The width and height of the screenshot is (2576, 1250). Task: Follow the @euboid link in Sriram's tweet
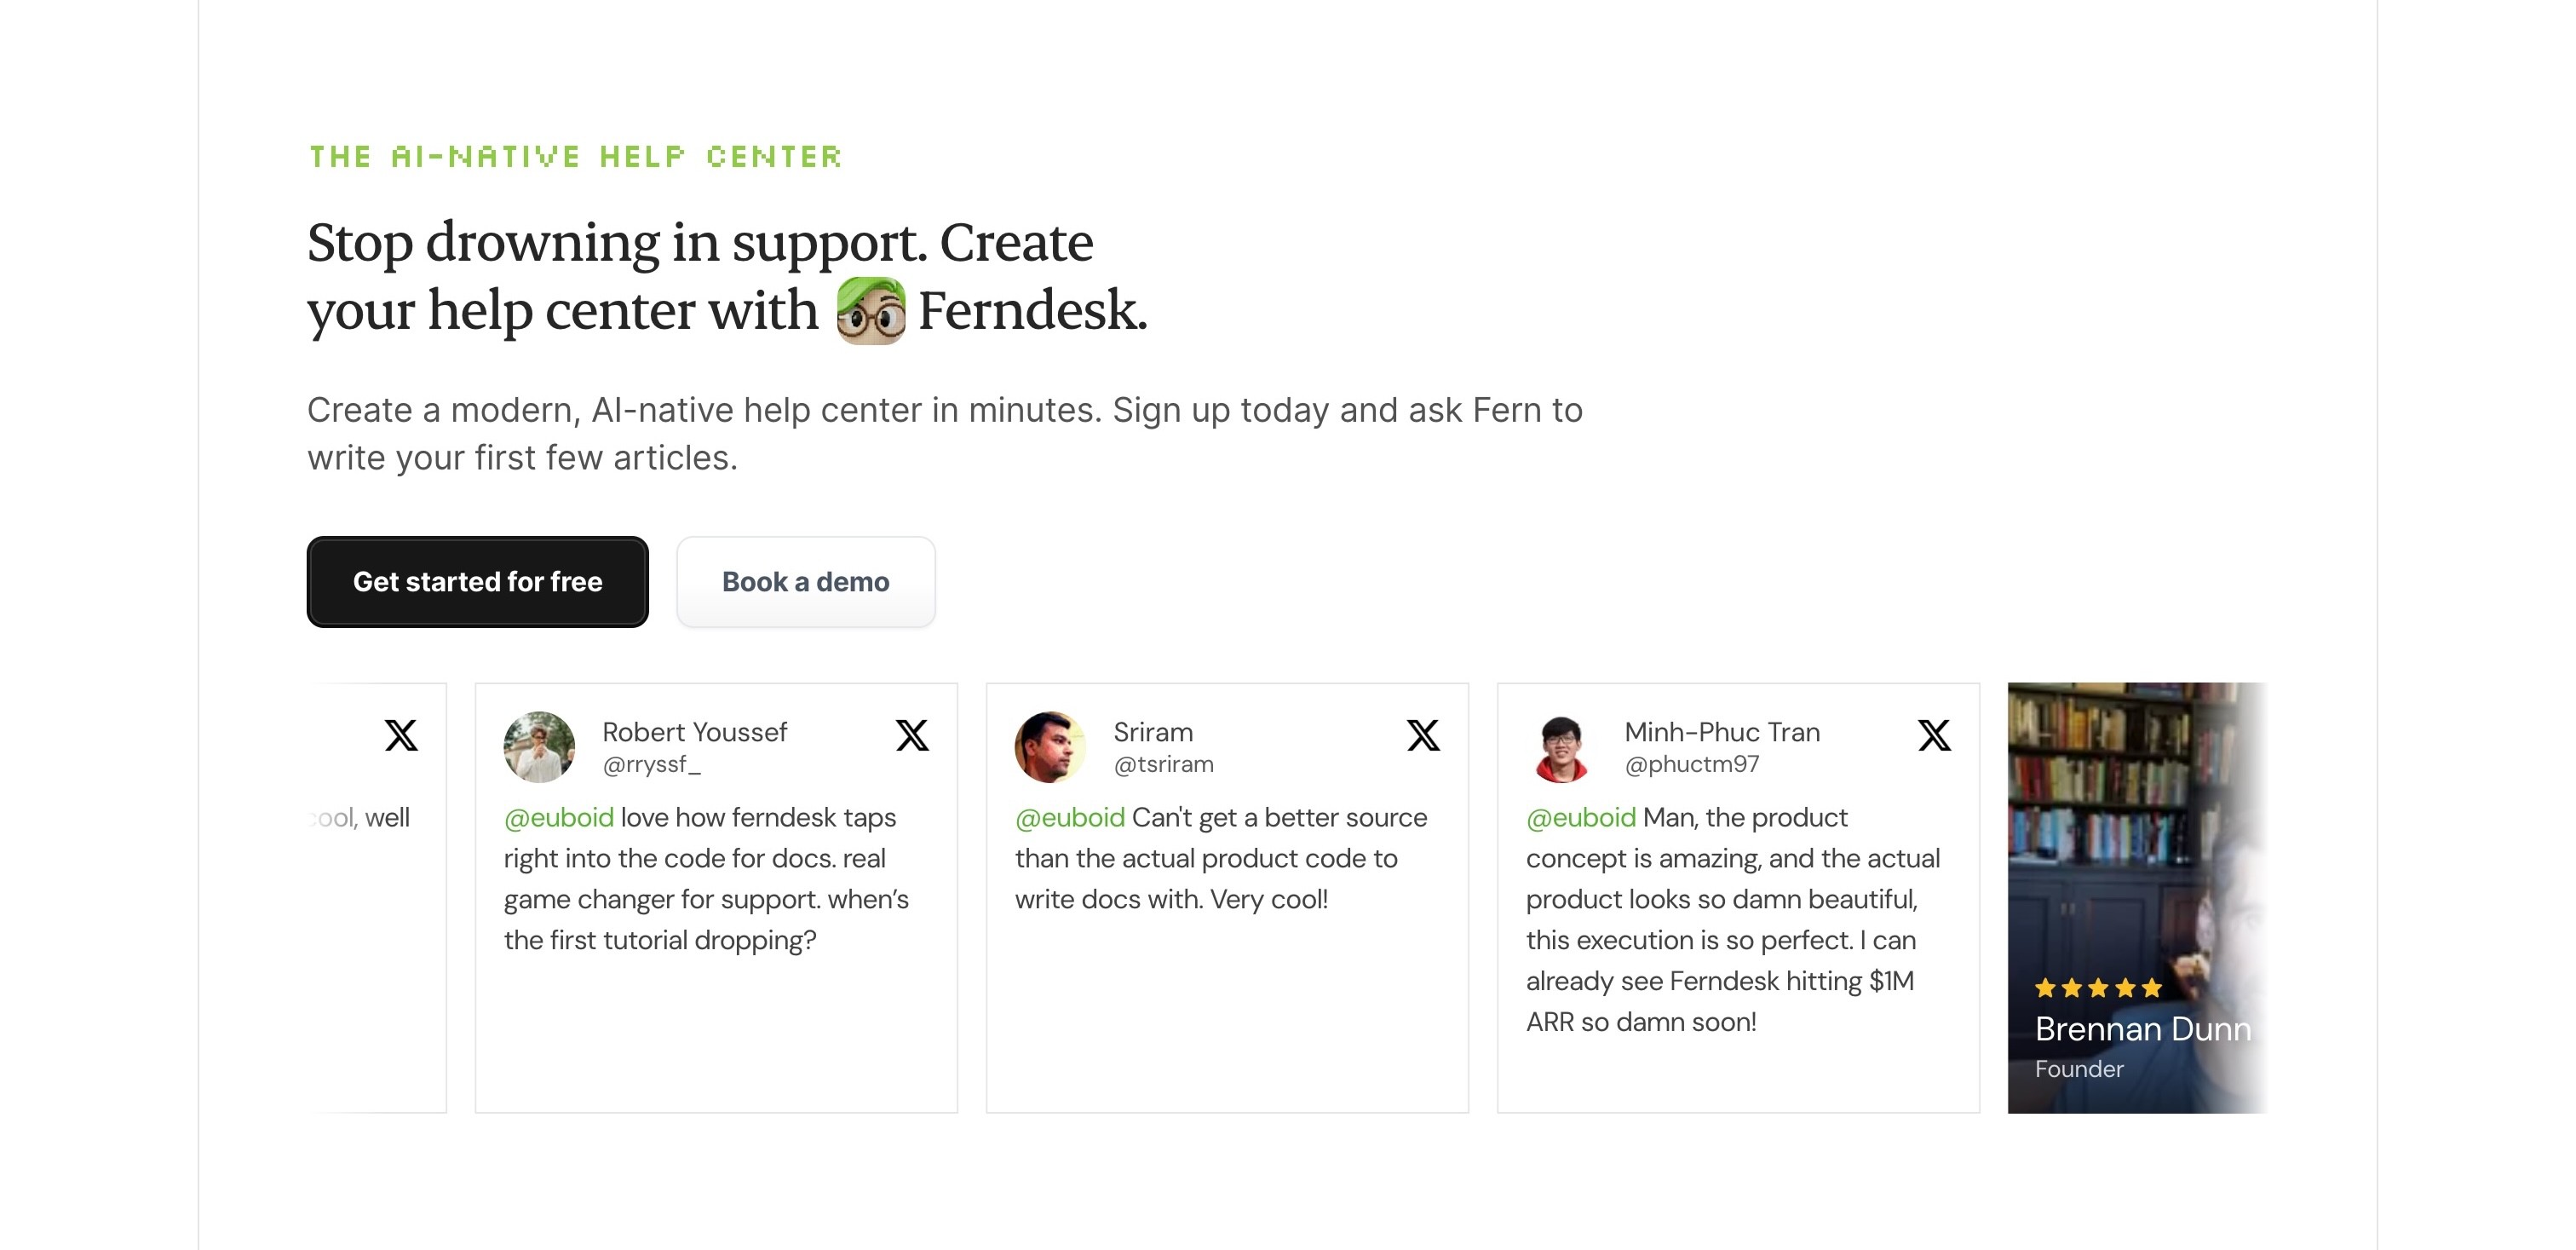1069,818
